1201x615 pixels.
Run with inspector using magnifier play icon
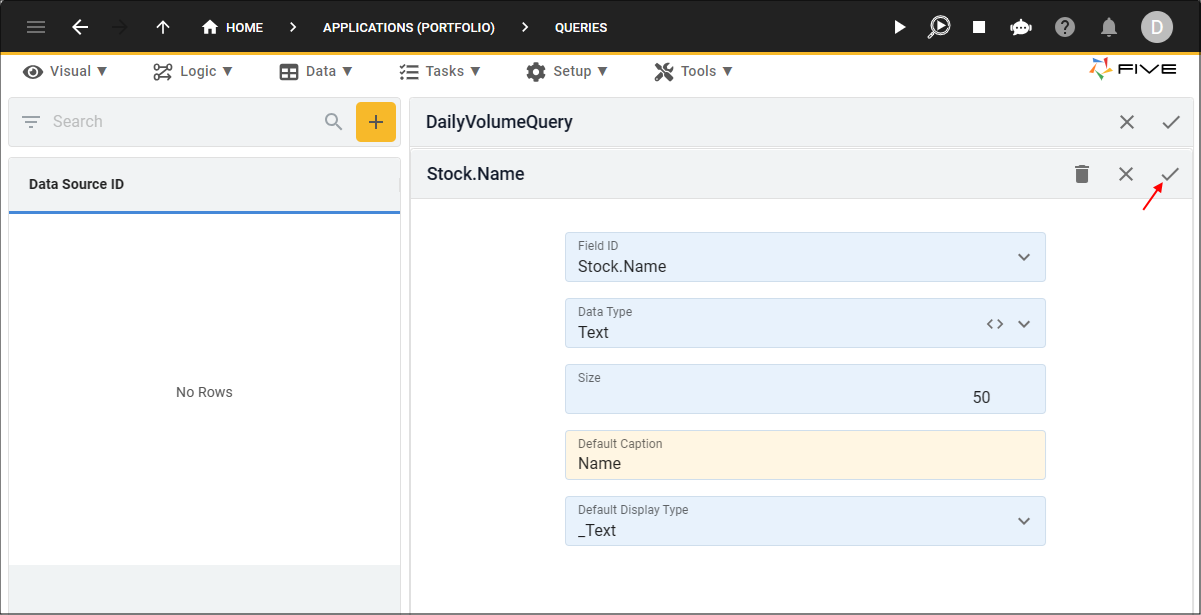[939, 27]
